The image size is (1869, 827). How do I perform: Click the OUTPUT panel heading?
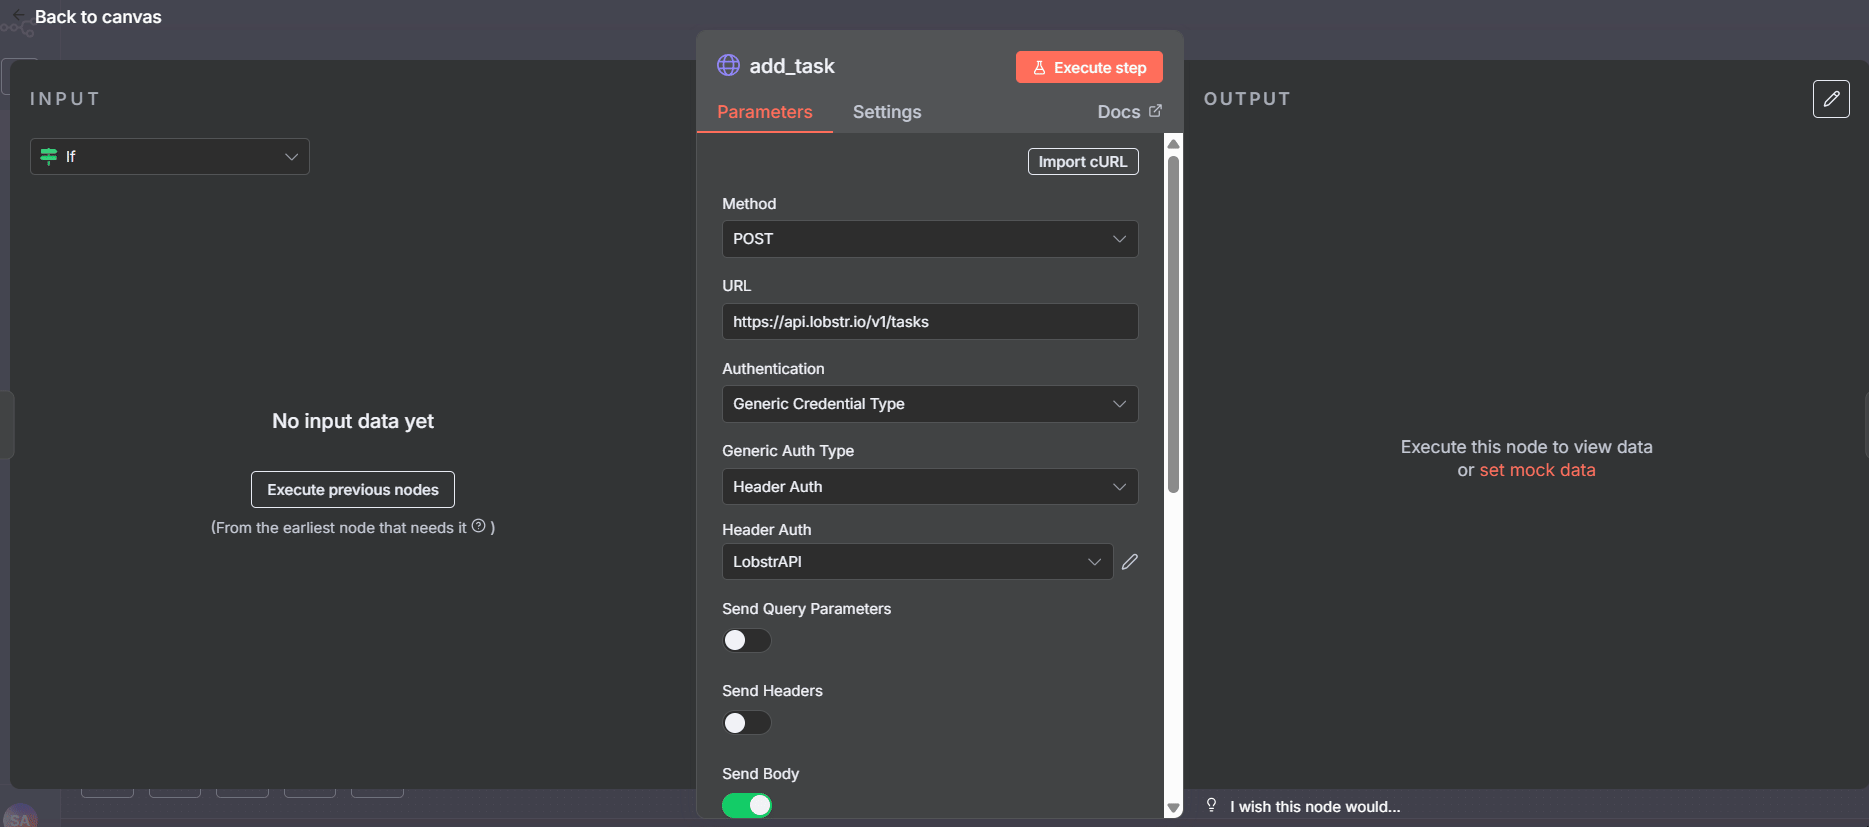(x=1247, y=99)
